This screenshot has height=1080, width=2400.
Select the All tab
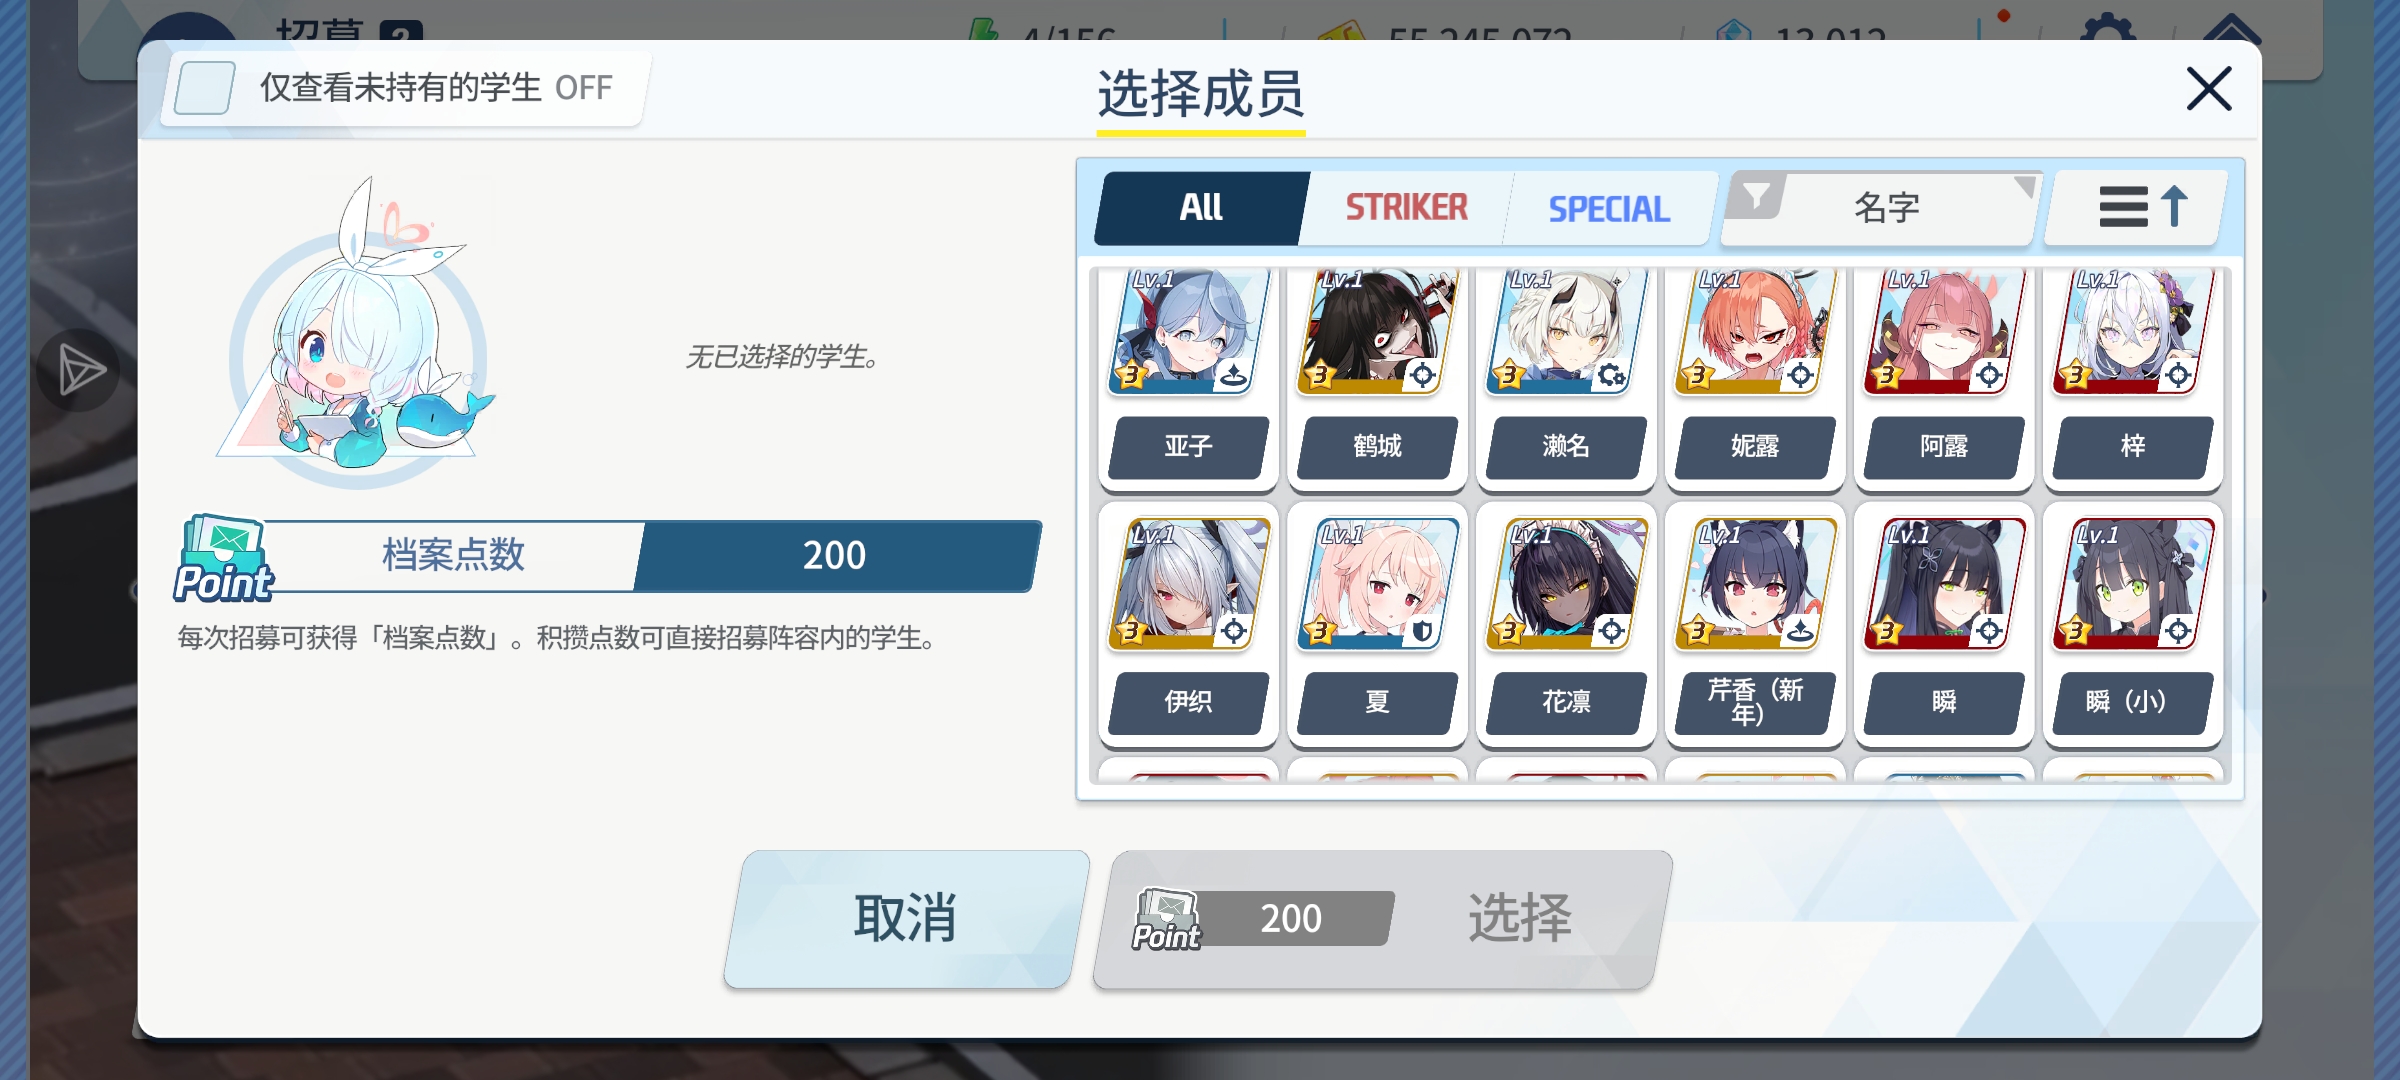point(1201,208)
